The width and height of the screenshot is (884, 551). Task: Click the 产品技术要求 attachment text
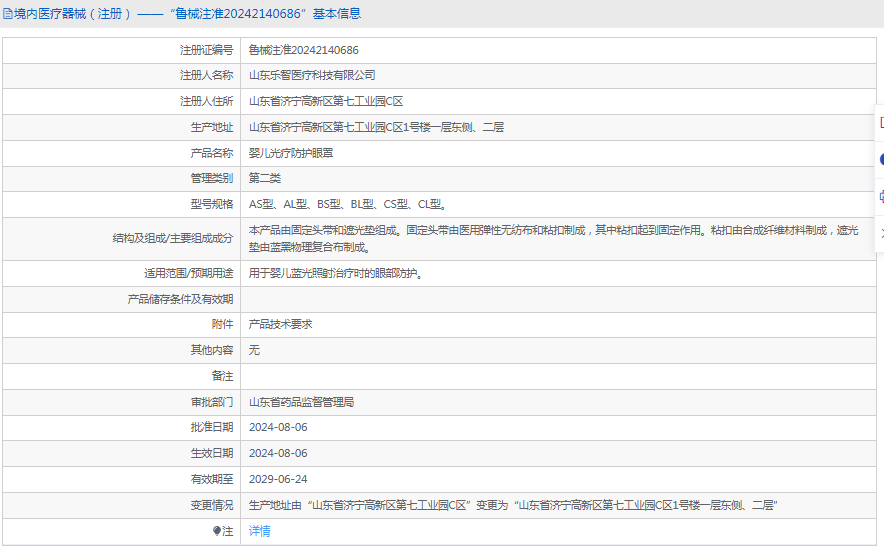point(280,324)
